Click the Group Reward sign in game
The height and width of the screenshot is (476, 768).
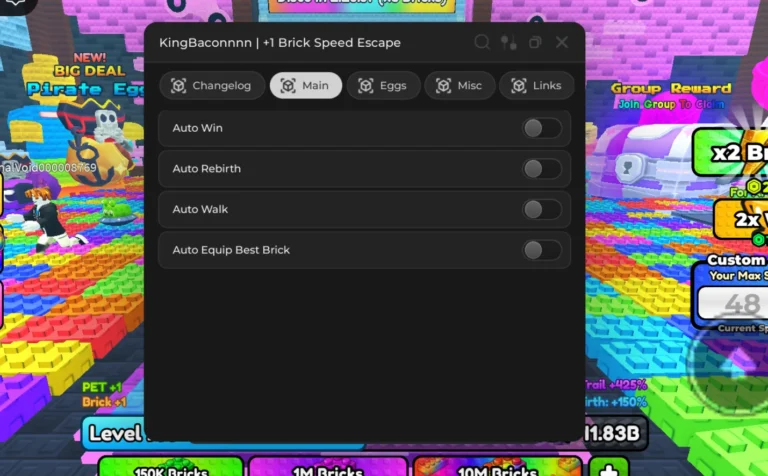click(x=671, y=95)
